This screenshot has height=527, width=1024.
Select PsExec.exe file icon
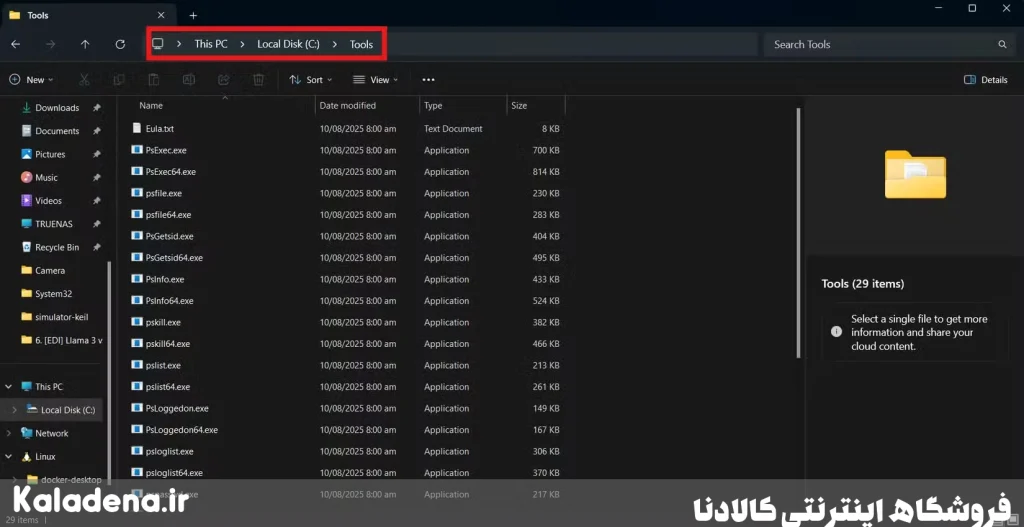pyautogui.click(x=136, y=150)
